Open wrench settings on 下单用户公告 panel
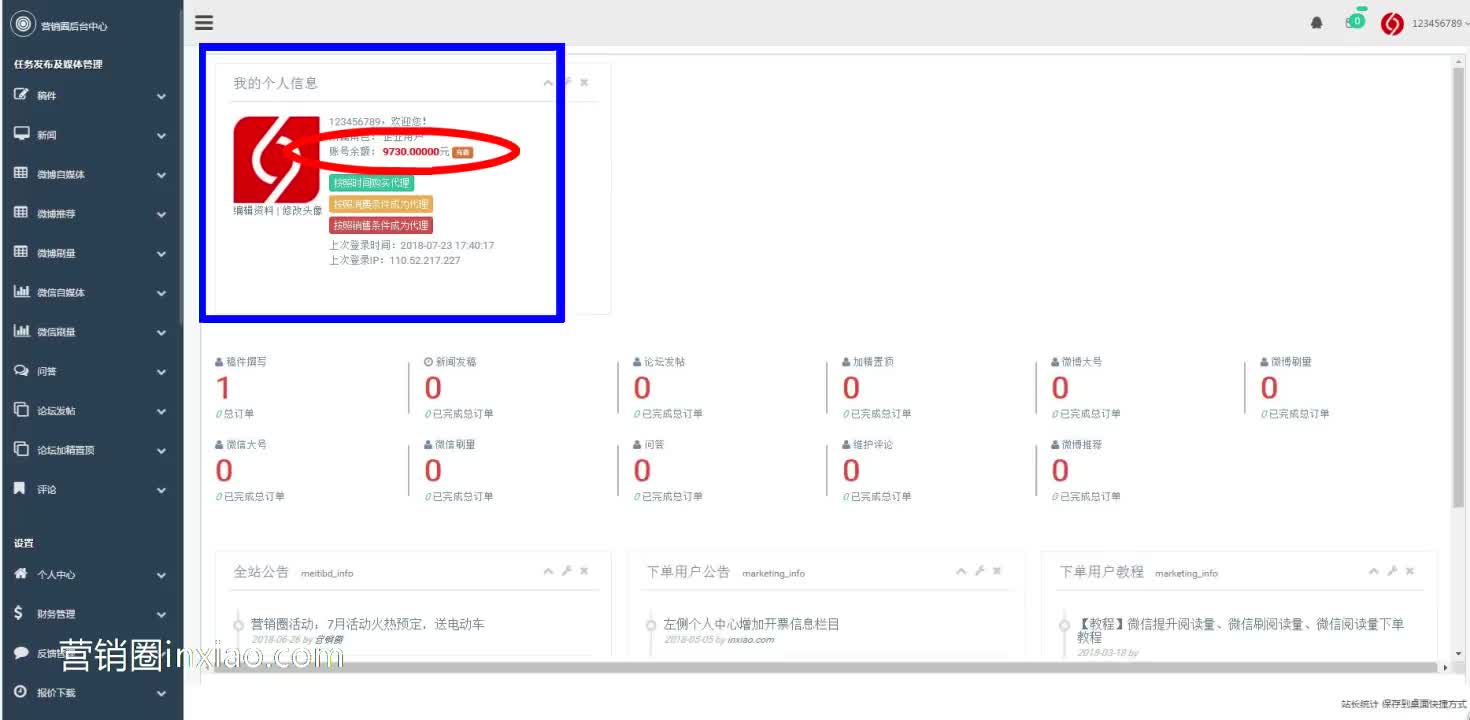Image resolution: width=1470 pixels, height=720 pixels. click(x=980, y=571)
